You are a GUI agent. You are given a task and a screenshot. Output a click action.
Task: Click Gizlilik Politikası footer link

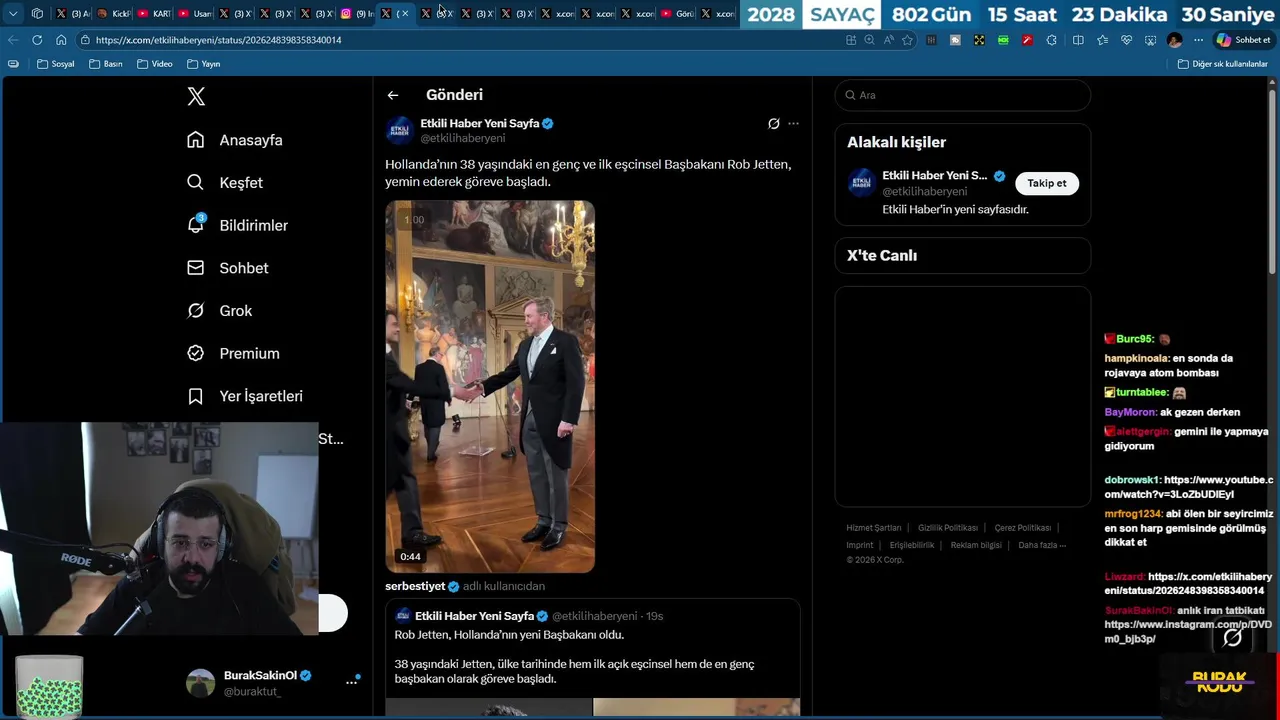coord(948,528)
